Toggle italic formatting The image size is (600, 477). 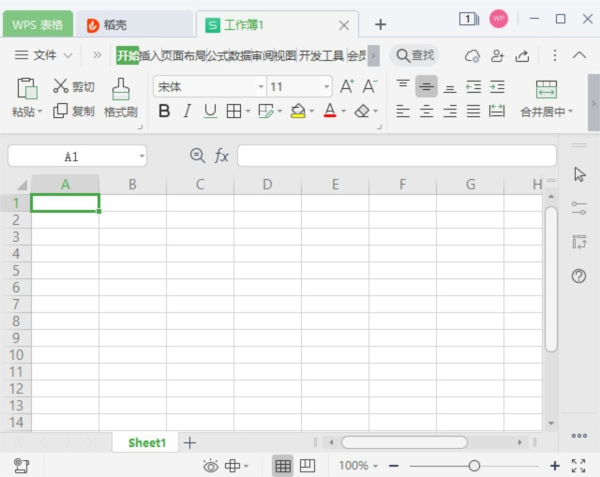pos(187,111)
